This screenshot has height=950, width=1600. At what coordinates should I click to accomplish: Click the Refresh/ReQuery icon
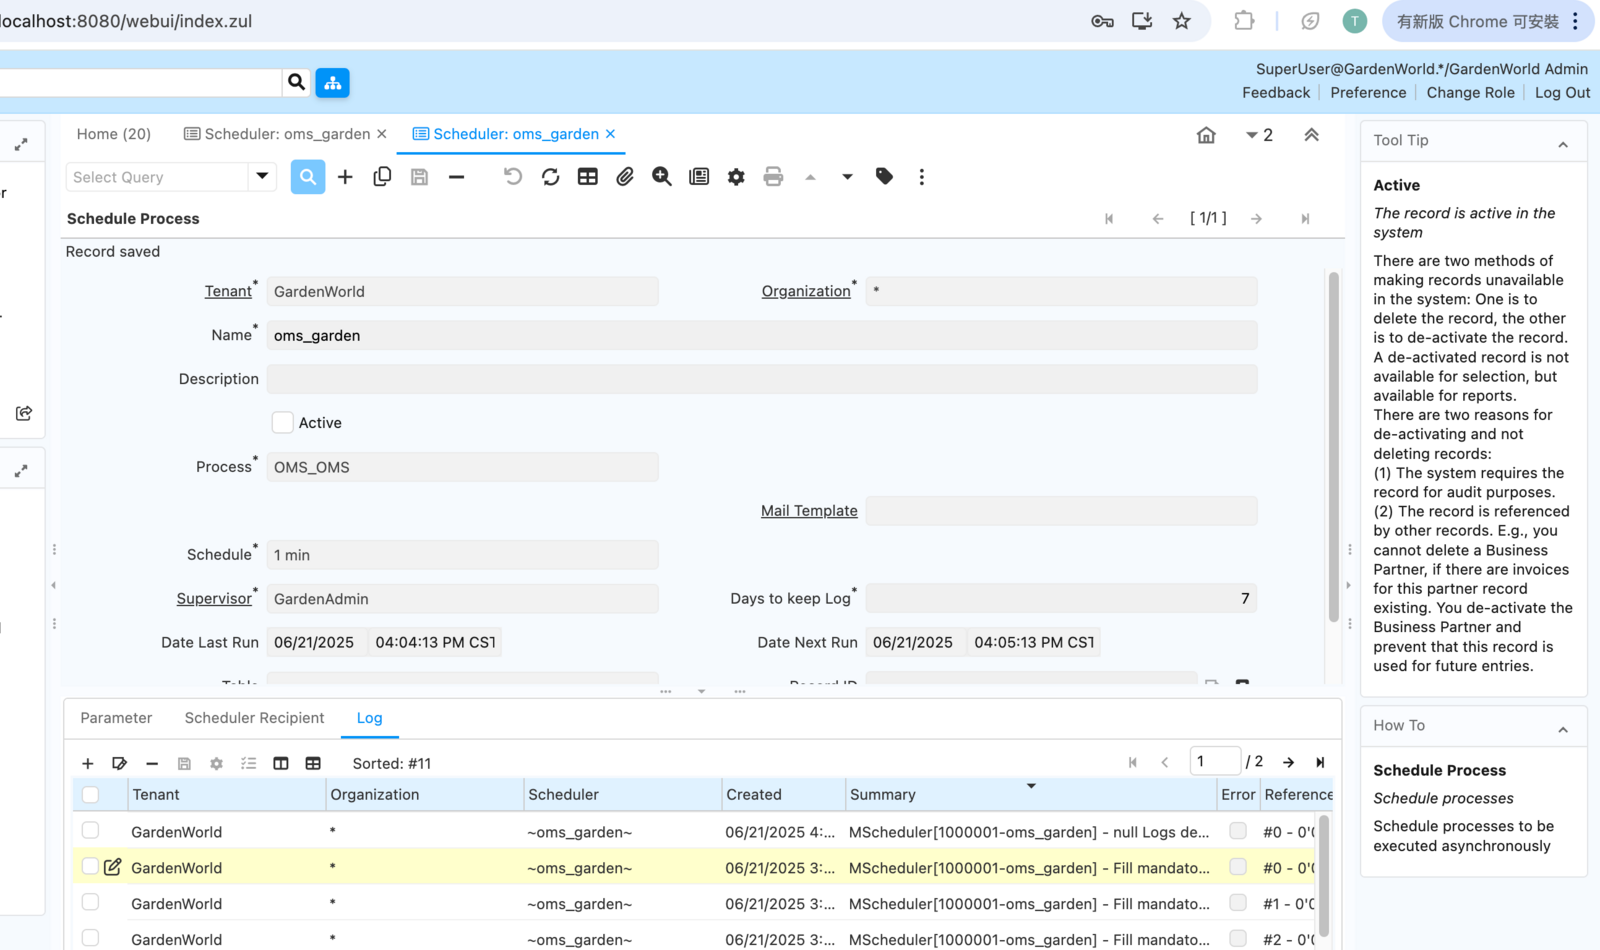550,177
